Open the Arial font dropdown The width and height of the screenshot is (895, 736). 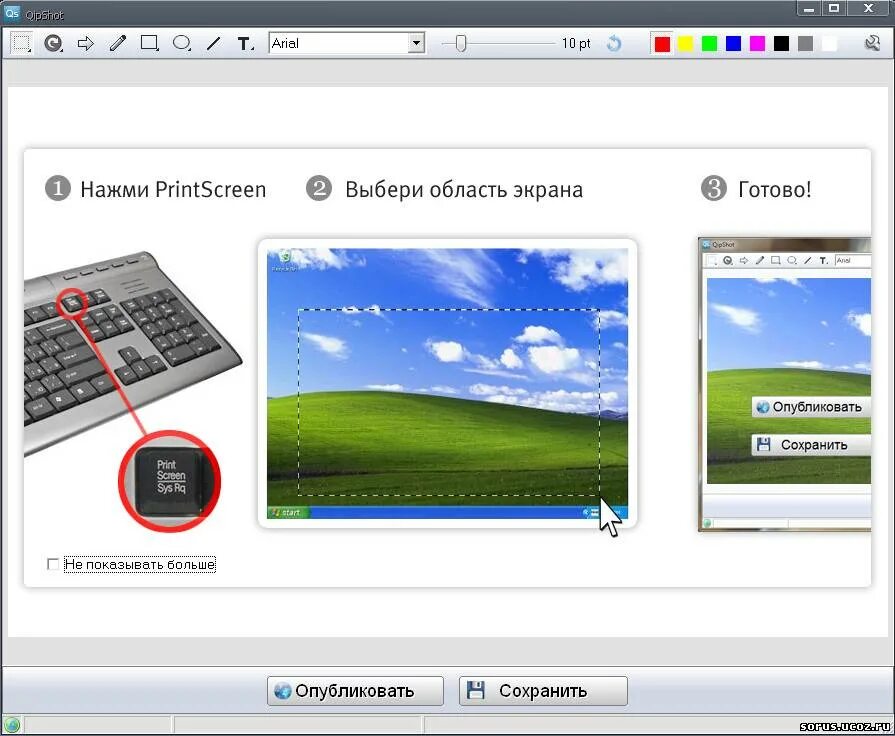pyautogui.click(x=417, y=43)
